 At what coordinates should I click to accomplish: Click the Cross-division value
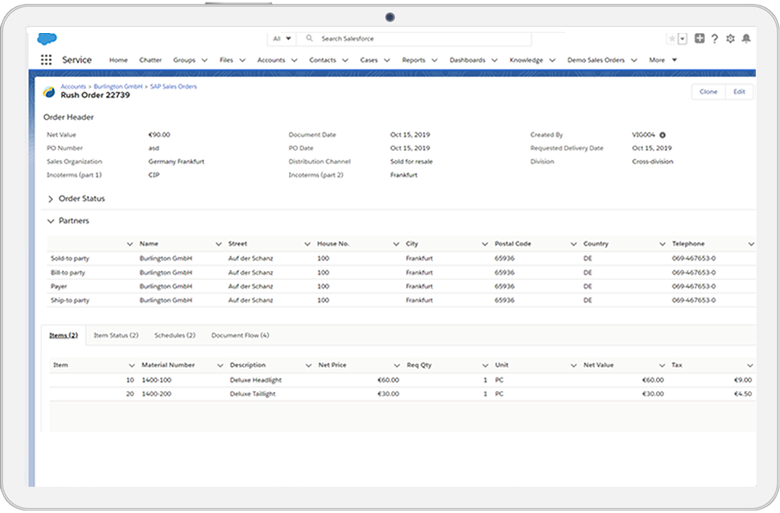[x=652, y=162]
